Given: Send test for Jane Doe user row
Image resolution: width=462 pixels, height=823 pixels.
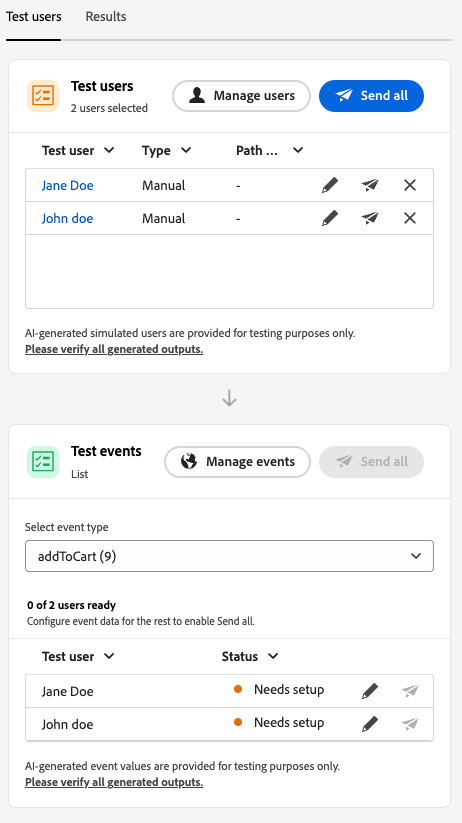Looking at the screenshot, I should pos(370,185).
